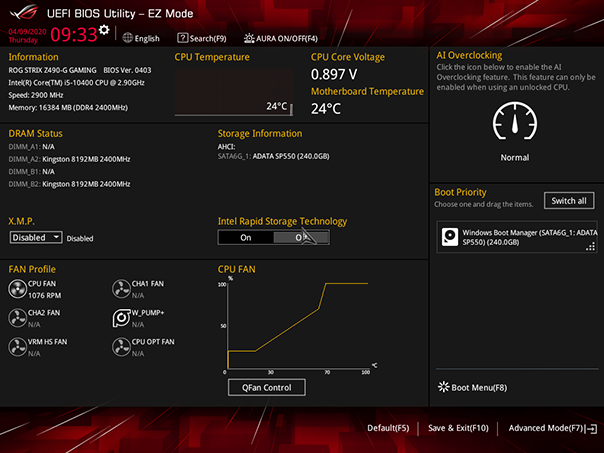Click 1076 RPM CPU fan speed
This screenshot has height=453, width=604.
point(44,295)
